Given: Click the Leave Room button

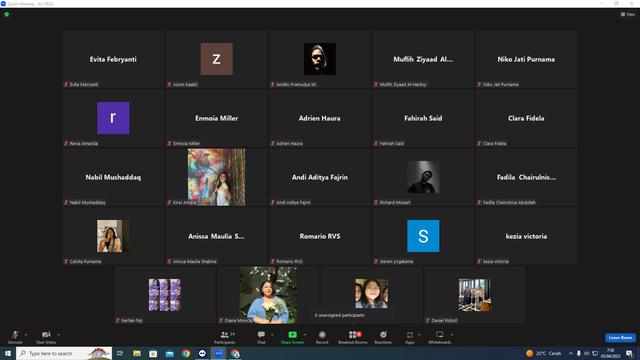Looking at the screenshot, I should 620,338.
